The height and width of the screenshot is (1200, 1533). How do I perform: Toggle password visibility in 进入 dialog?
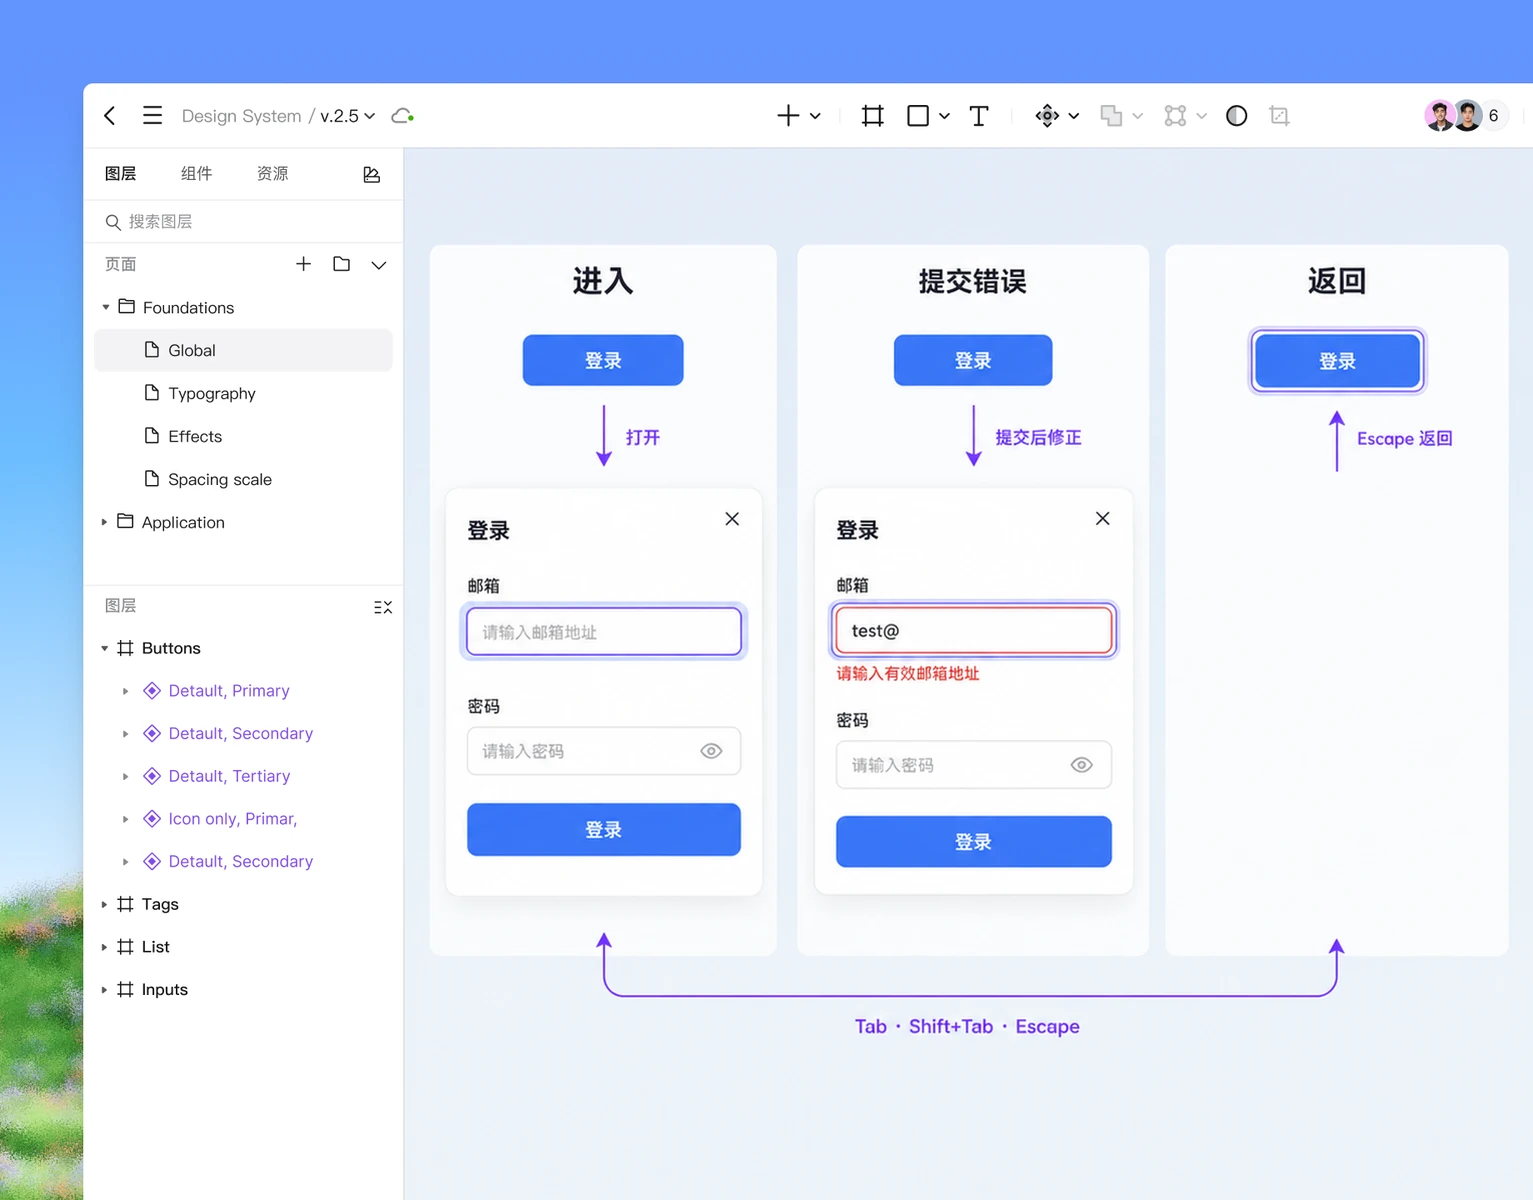(x=711, y=751)
